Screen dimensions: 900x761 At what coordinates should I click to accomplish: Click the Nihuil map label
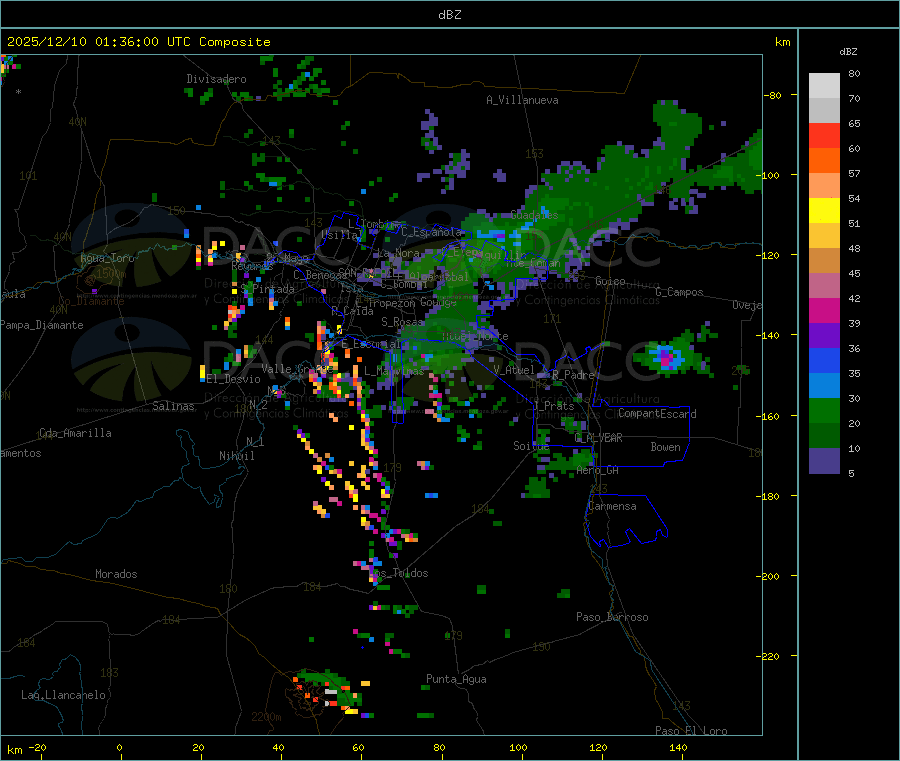[236, 456]
